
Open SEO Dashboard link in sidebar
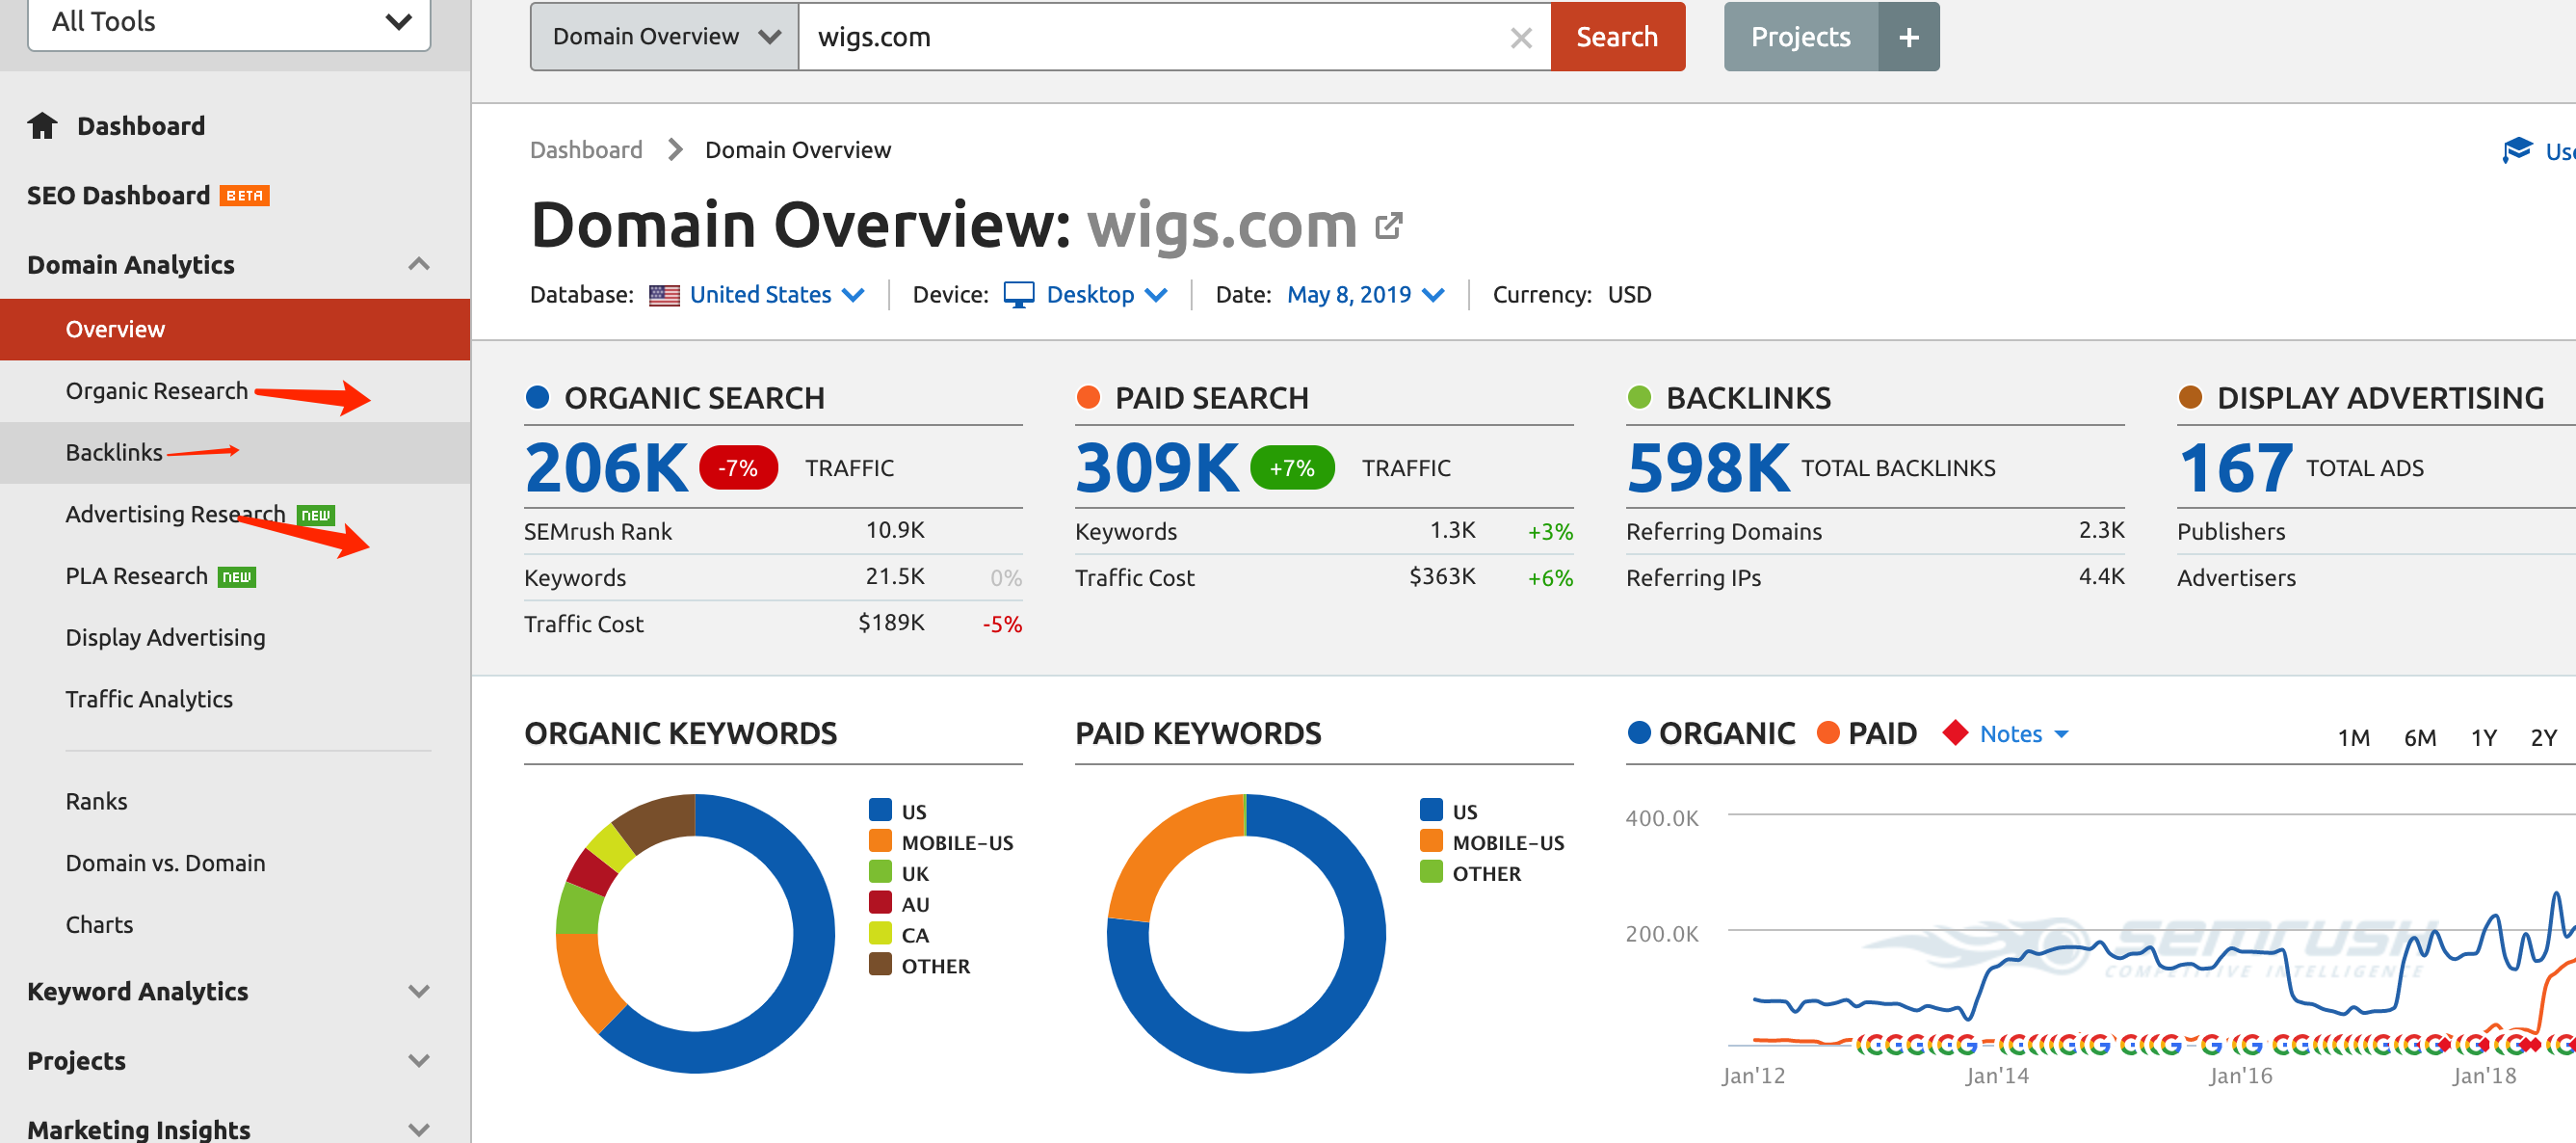pos(118,196)
